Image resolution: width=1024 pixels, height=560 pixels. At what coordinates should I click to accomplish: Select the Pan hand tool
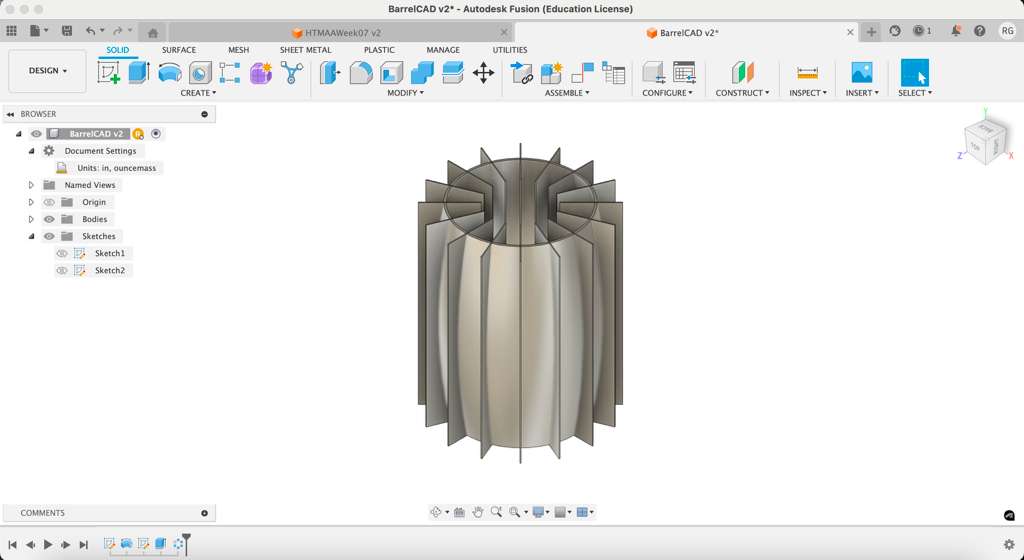tap(478, 512)
